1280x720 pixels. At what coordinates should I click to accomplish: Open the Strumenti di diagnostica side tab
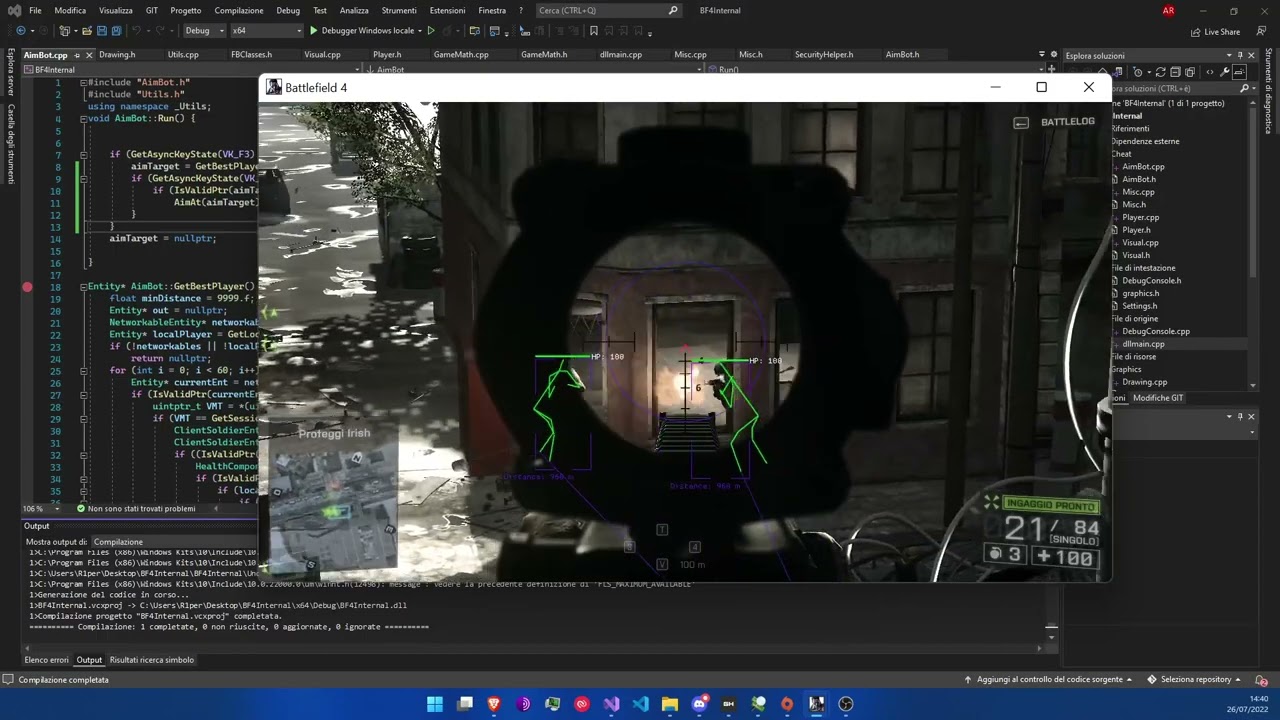tap(1268, 92)
